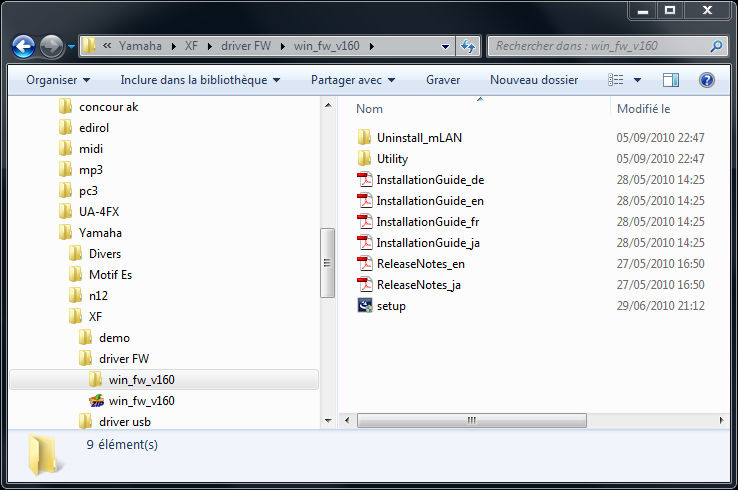The height and width of the screenshot is (490, 738).
Task: Maximize the Explorer window
Action: tap(670, 10)
